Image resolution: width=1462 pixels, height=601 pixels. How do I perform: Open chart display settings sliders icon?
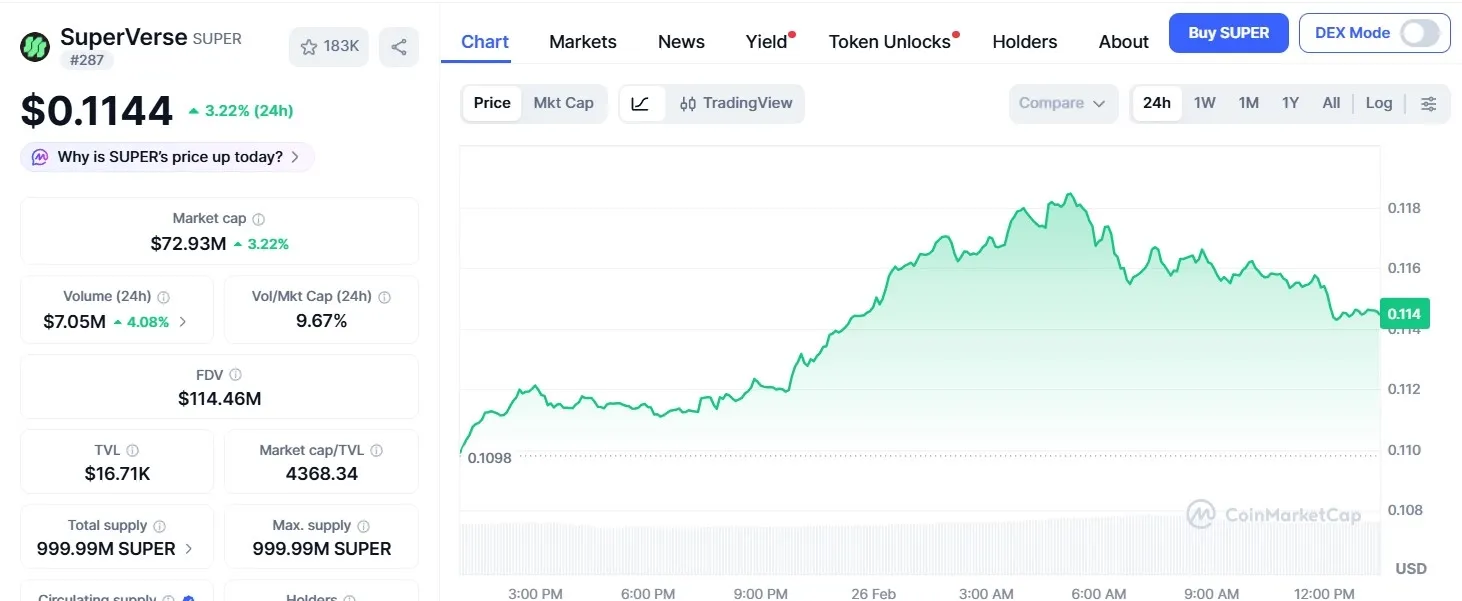(x=1429, y=103)
